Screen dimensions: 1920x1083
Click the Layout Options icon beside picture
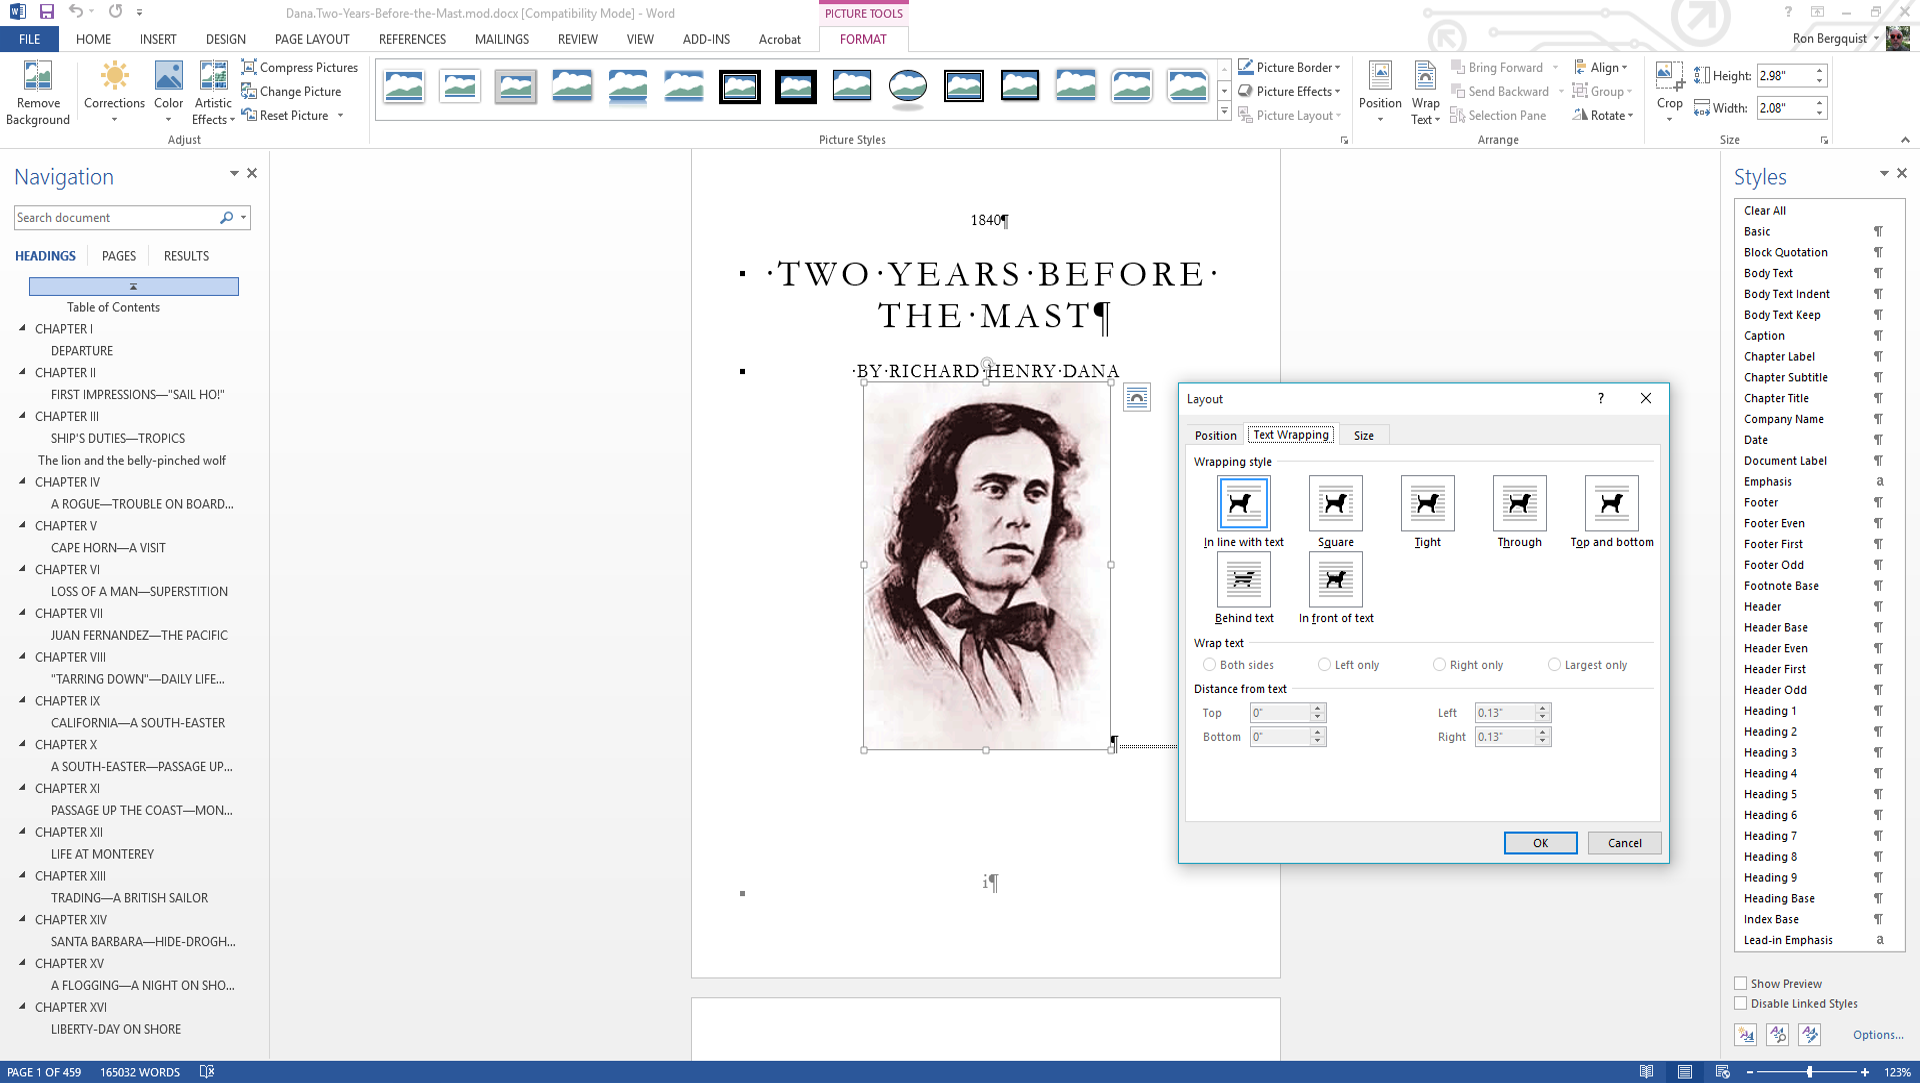[x=1137, y=398]
